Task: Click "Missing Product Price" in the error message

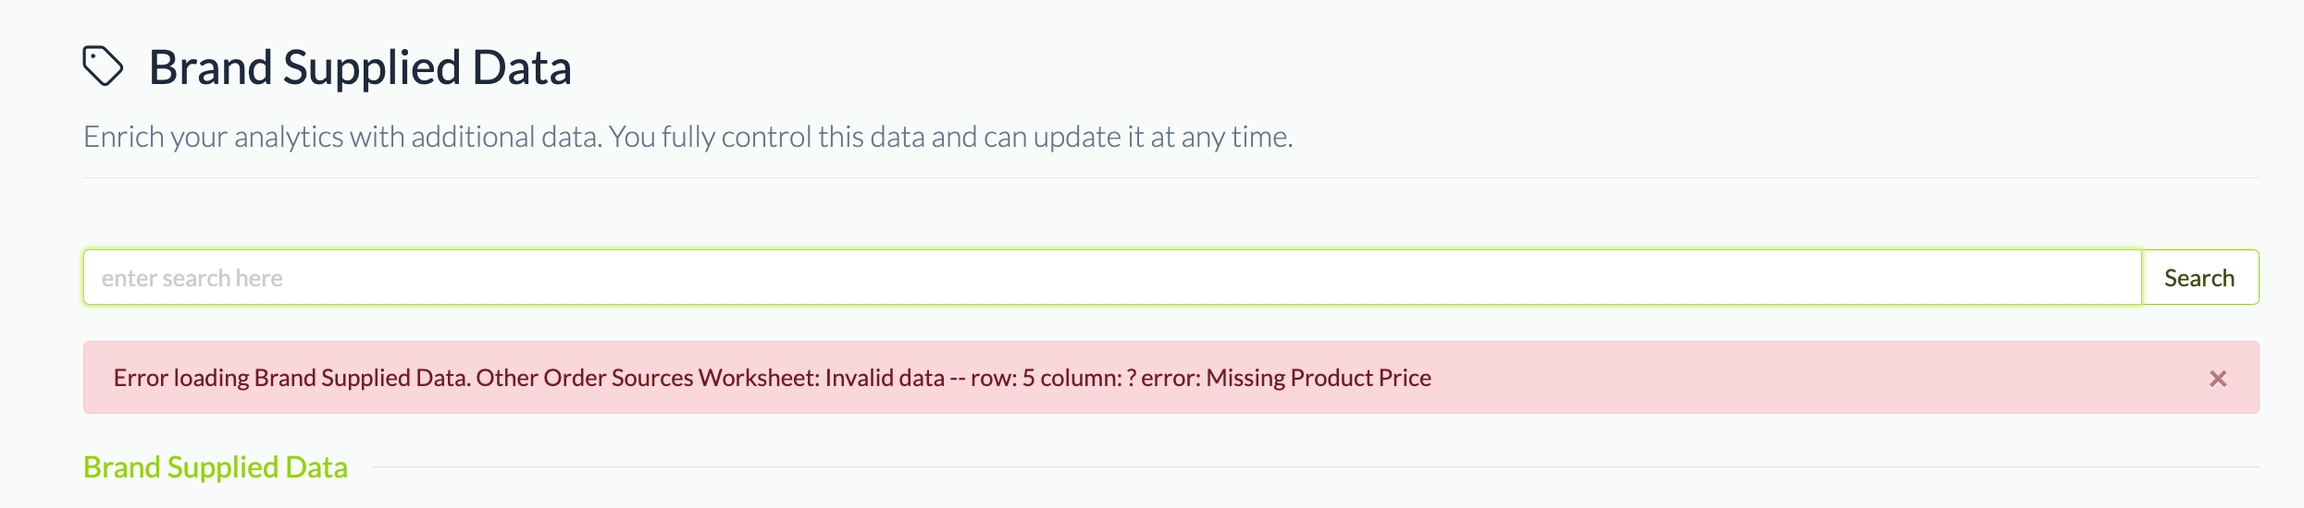Action: pos(1318,378)
